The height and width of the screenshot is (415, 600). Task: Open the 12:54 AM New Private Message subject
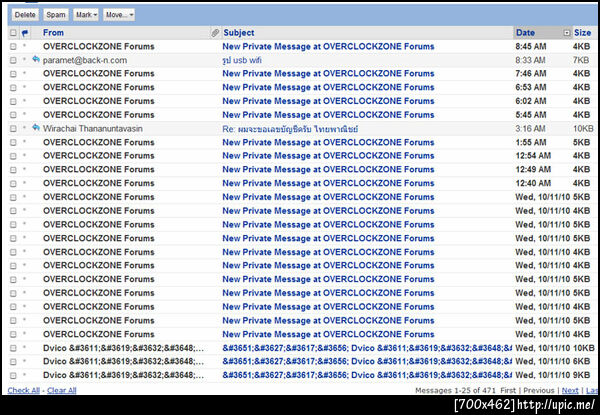(x=328, y=156)
